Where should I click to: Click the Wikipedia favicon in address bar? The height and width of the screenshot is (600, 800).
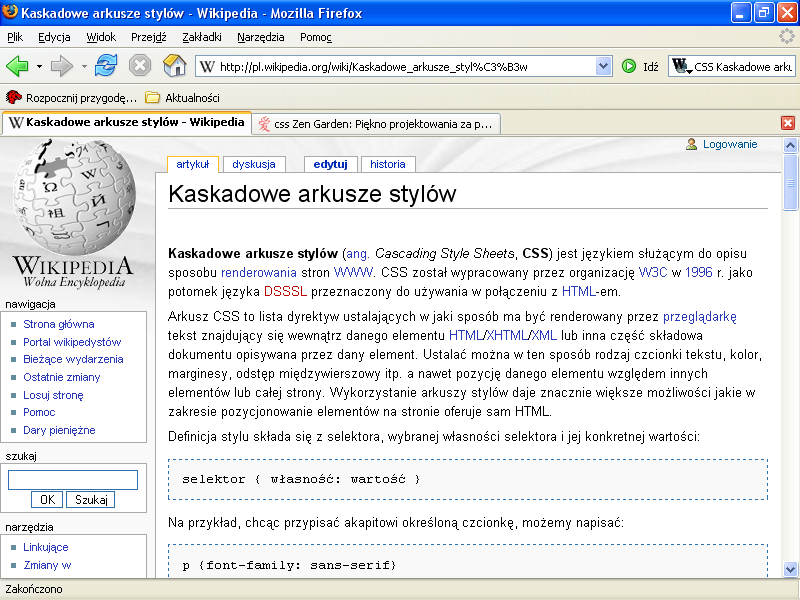[x=207, y=66]
